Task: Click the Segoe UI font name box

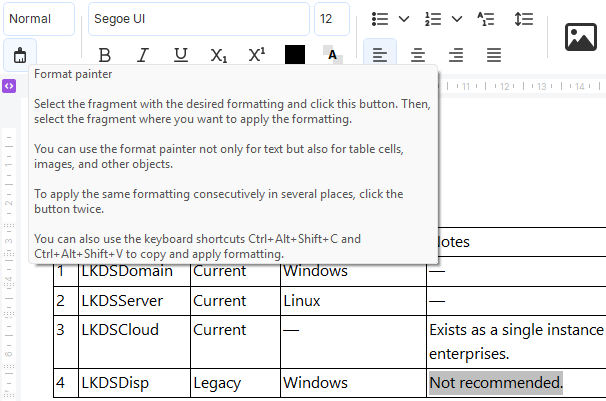Action: tap(199, 19)
